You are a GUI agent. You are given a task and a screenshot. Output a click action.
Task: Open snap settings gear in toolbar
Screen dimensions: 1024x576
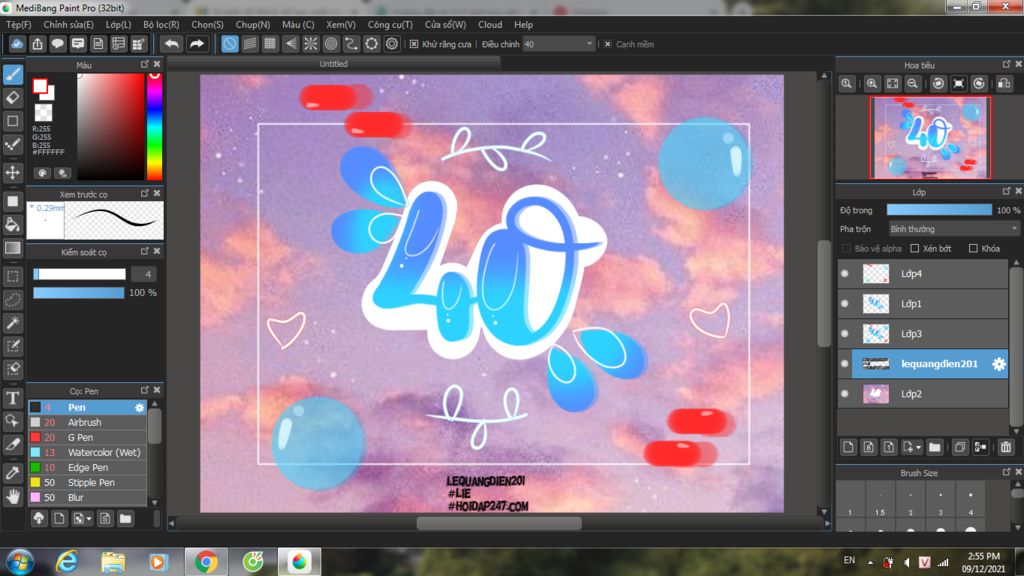392,44
